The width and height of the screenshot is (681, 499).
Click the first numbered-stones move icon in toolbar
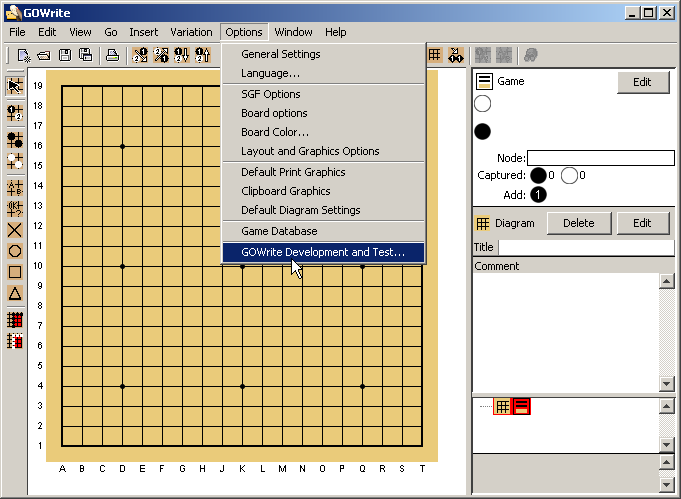tap(140, 55)
